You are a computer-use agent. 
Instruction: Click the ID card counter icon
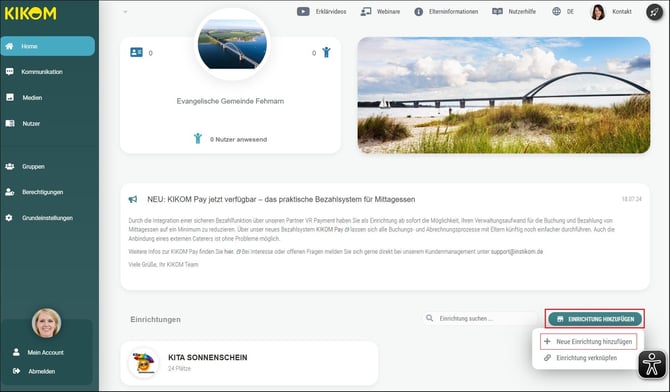coord(136,52)
